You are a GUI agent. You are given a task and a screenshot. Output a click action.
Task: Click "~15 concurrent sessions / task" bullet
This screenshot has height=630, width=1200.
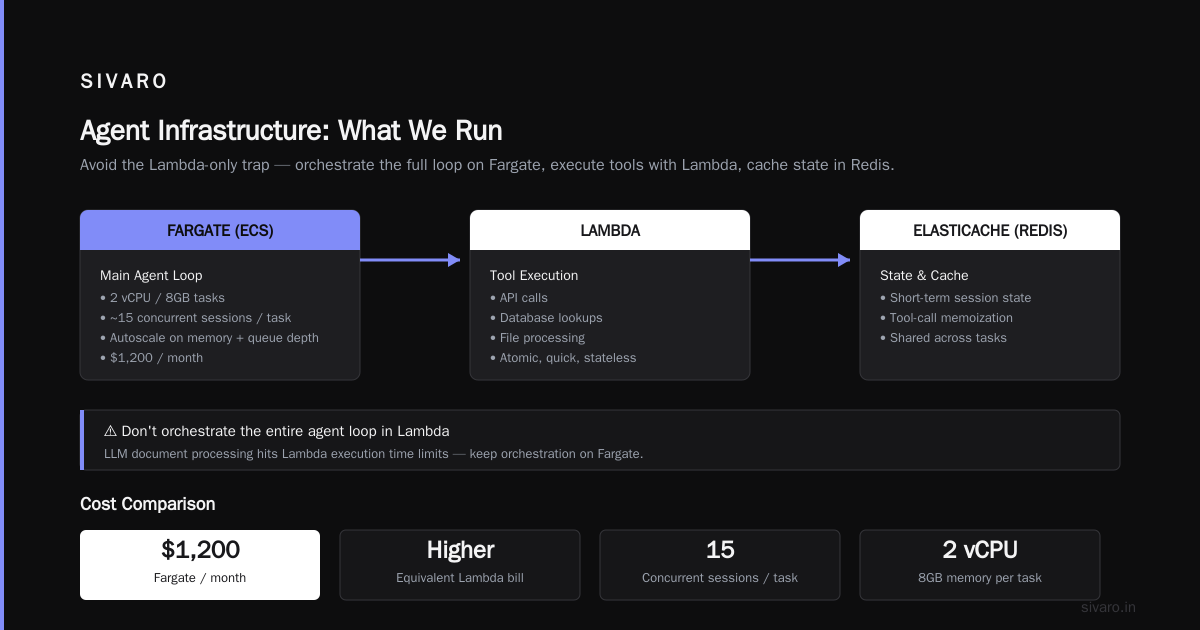(x=195, y=318)
